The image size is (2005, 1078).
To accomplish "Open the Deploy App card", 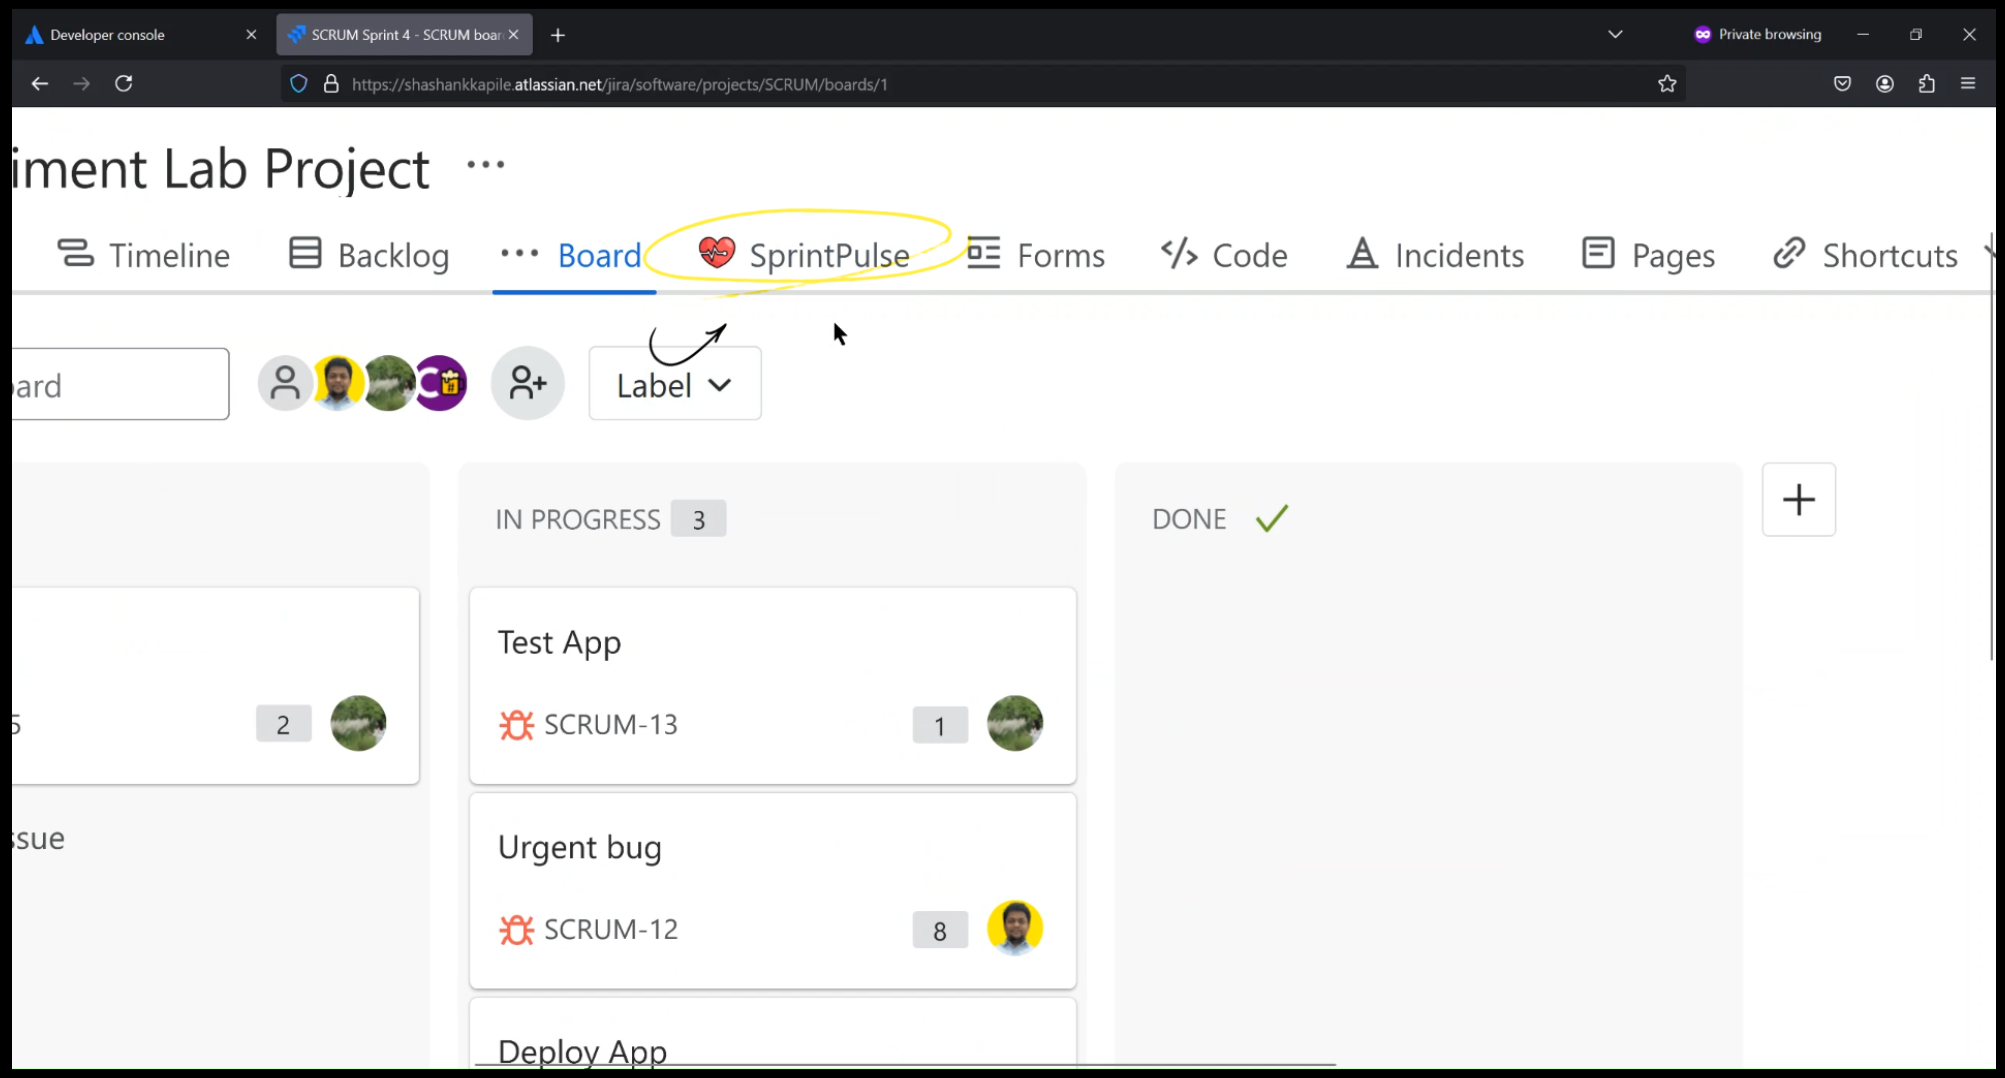I will 772,1035.
